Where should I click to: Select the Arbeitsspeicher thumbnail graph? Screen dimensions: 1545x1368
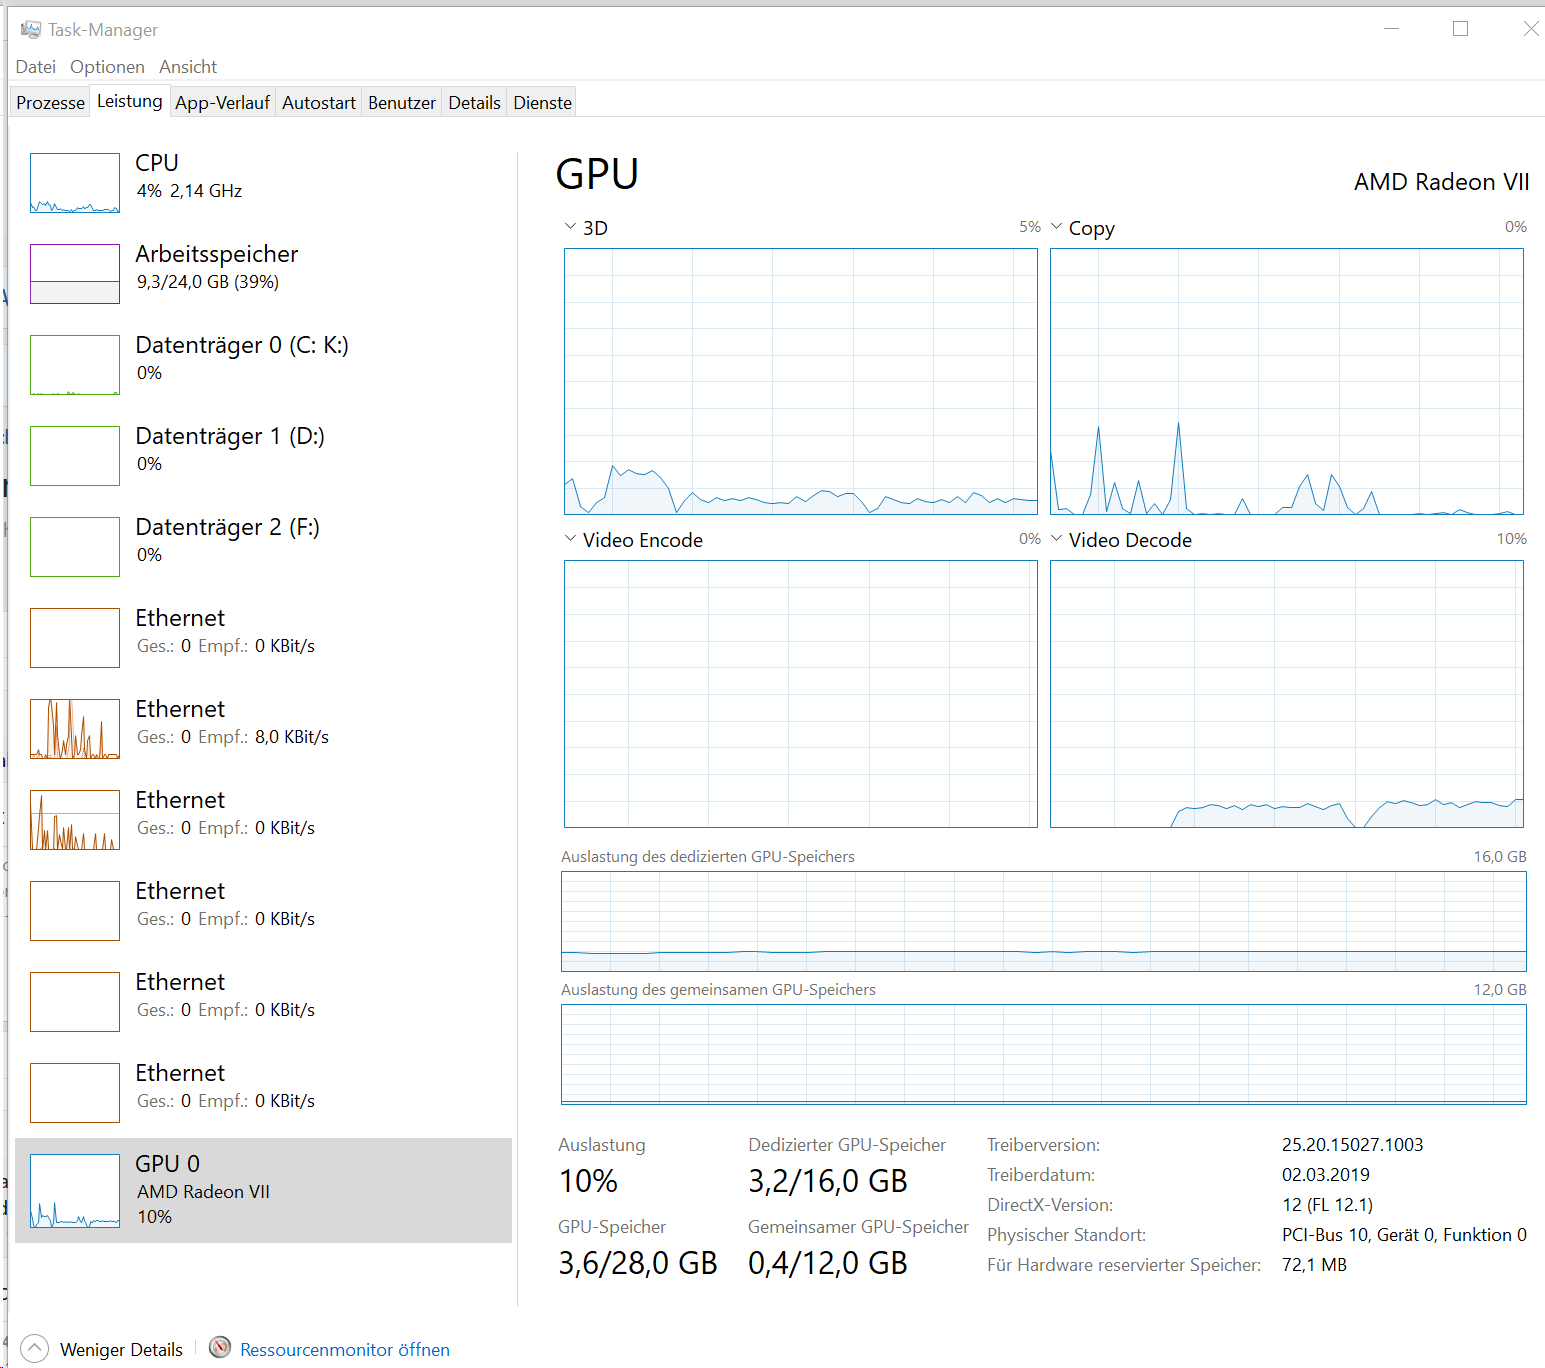point(75,274)
